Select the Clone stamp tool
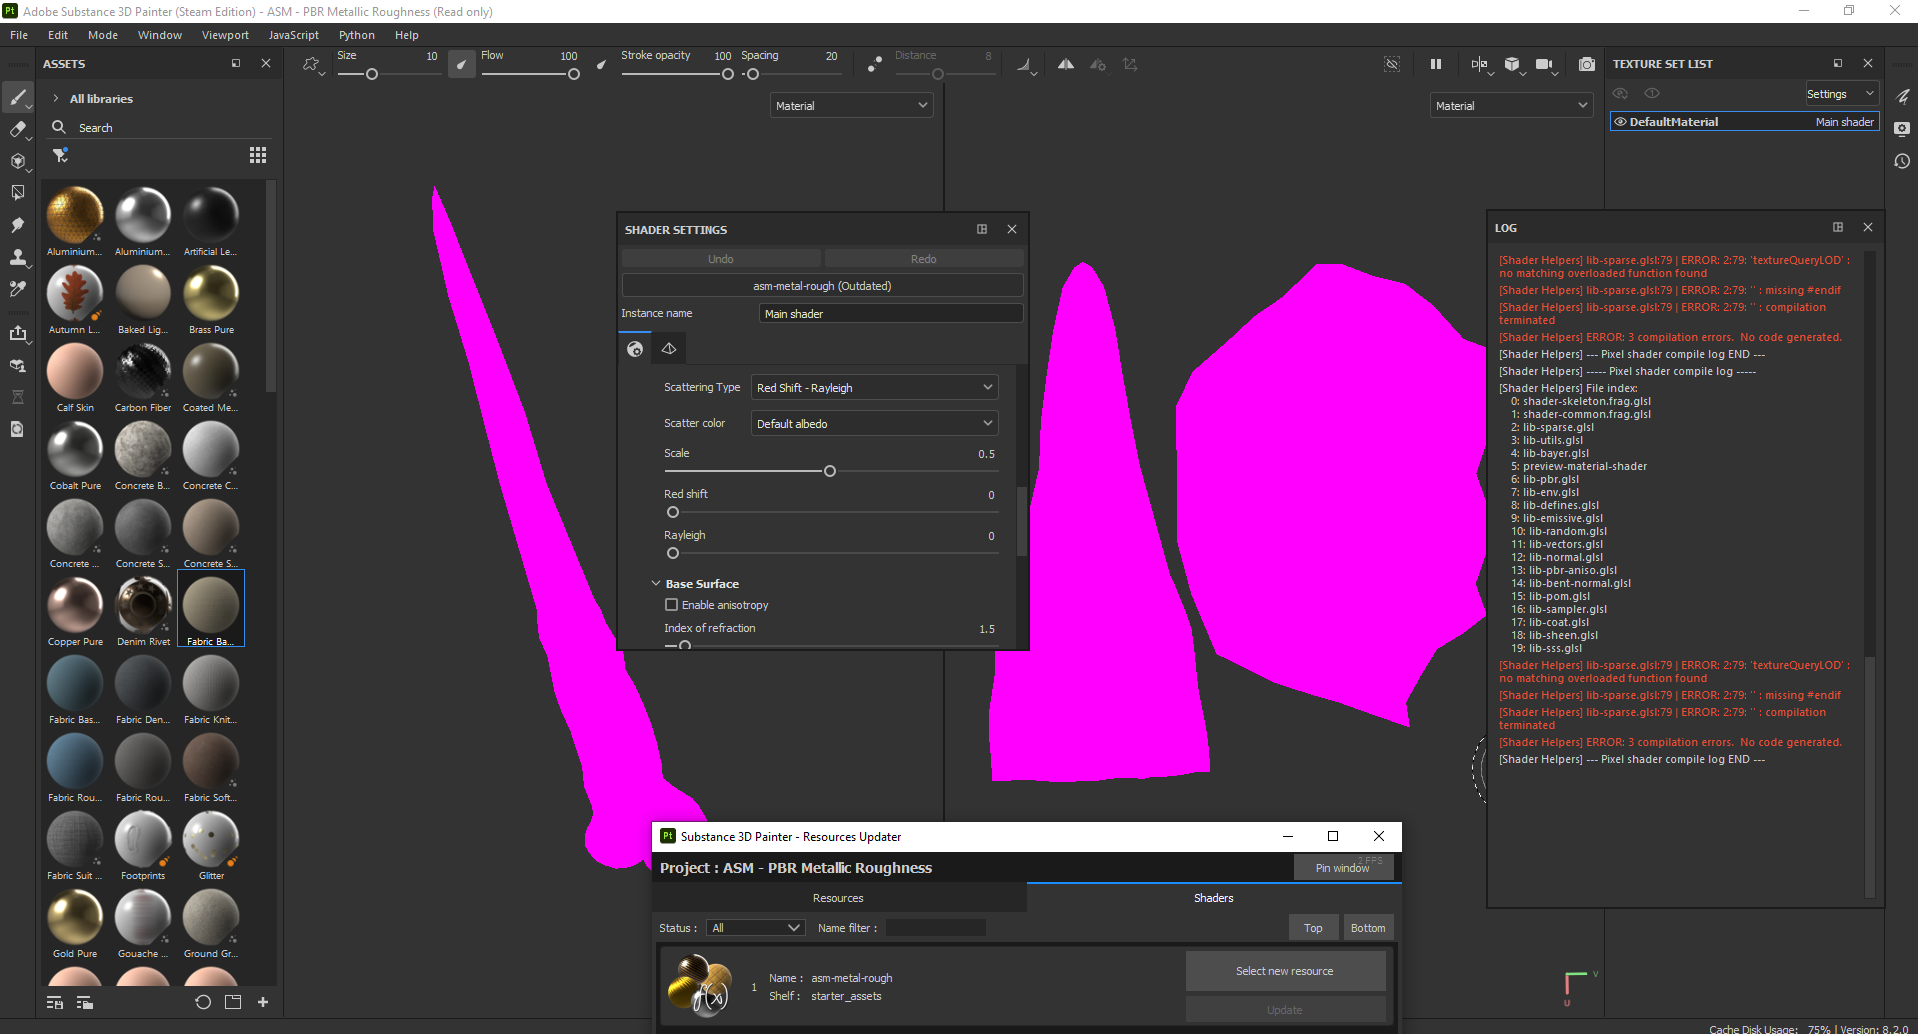 point(18,257)
